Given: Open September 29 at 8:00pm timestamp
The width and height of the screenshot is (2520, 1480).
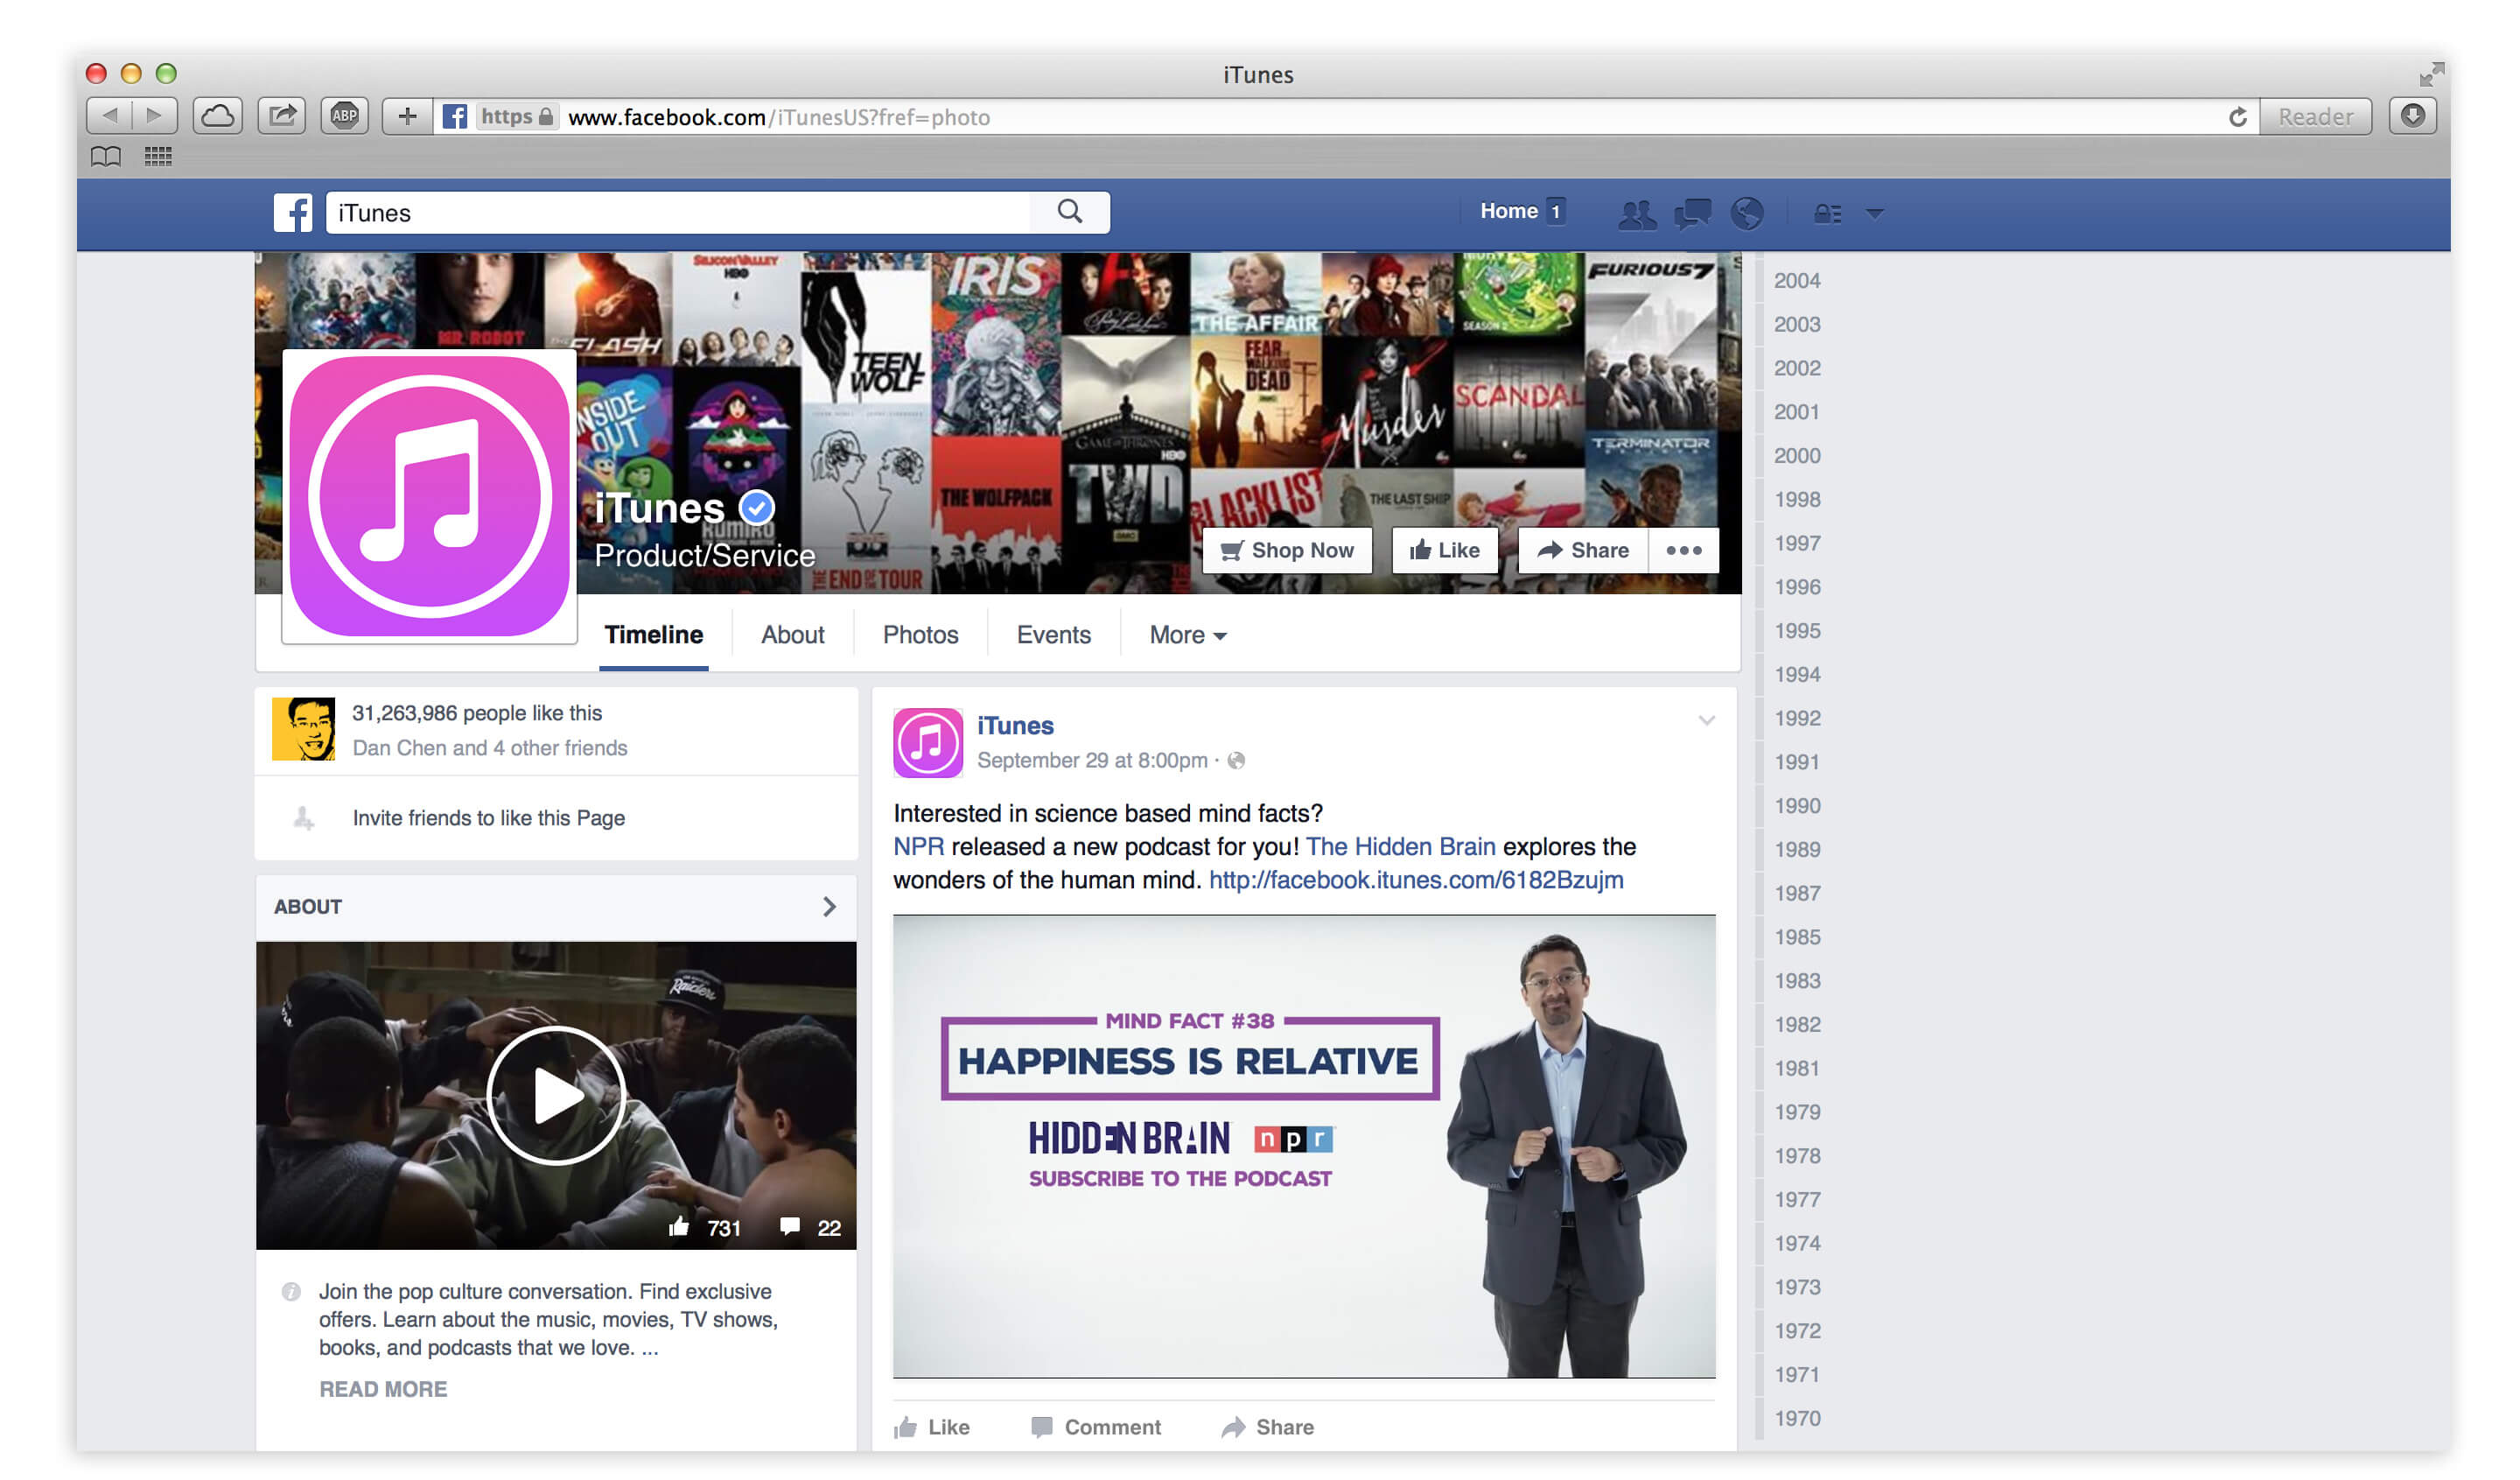Looking at the screenshot, I should [x=1092, y=761].
